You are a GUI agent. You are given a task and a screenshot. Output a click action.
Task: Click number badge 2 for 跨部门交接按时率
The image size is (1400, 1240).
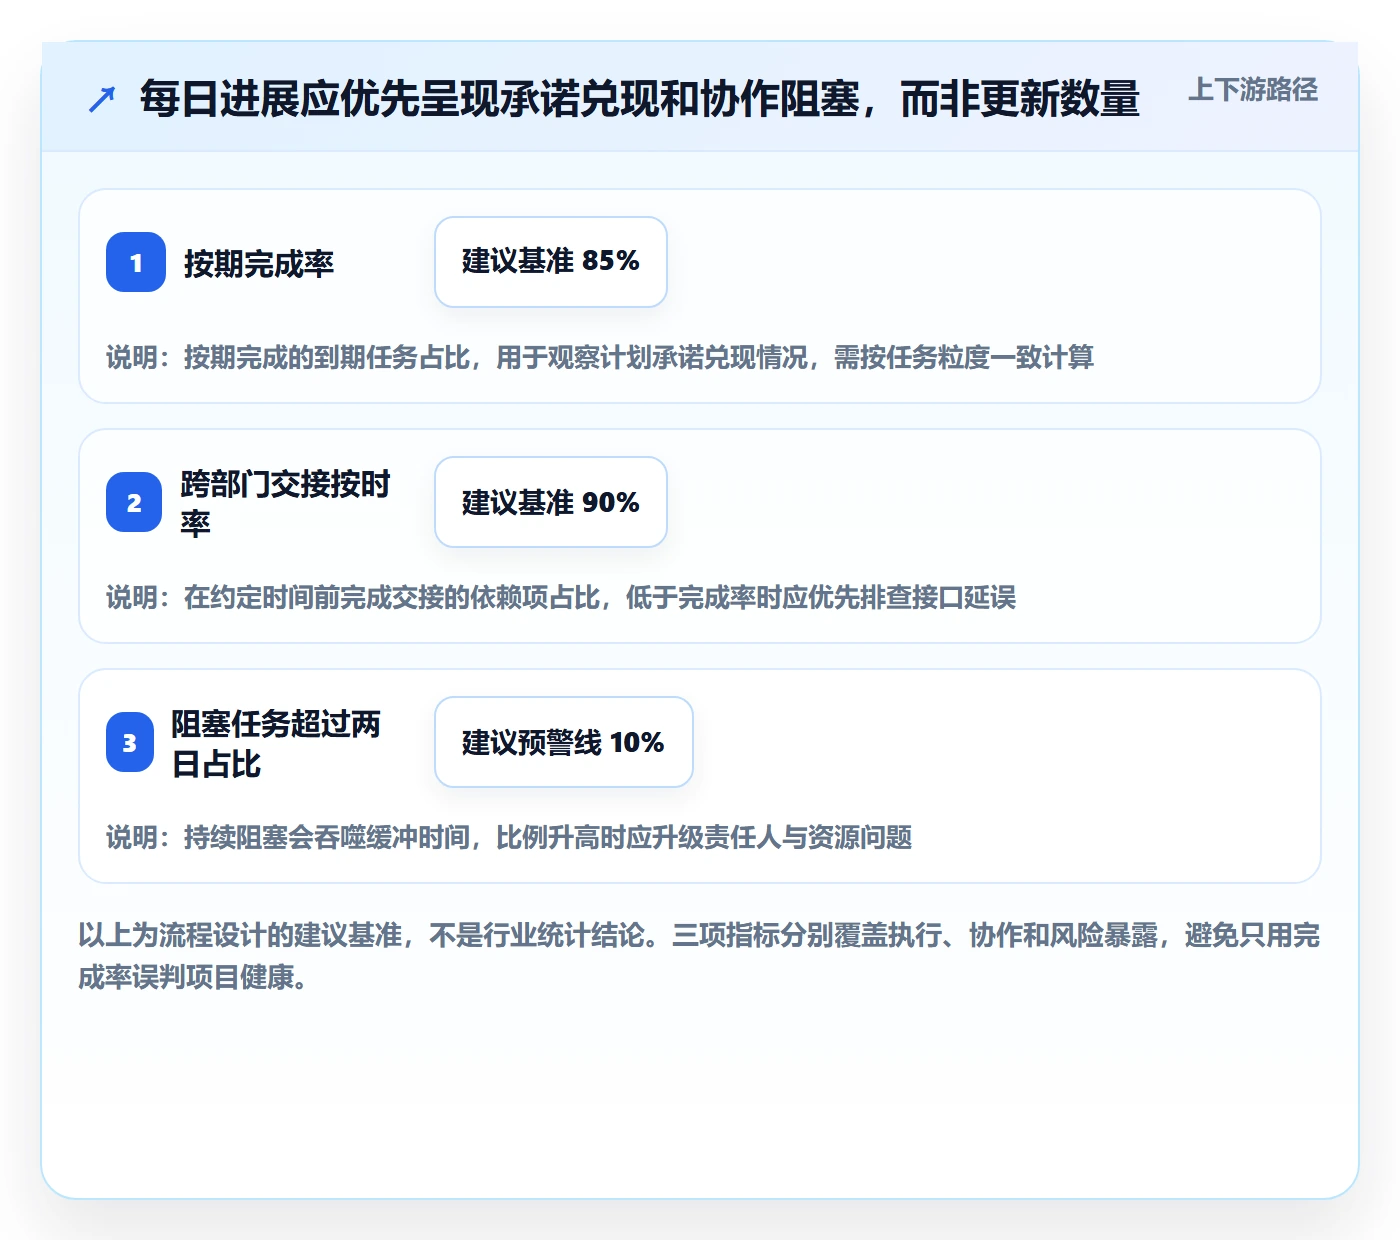pos(134,502)
